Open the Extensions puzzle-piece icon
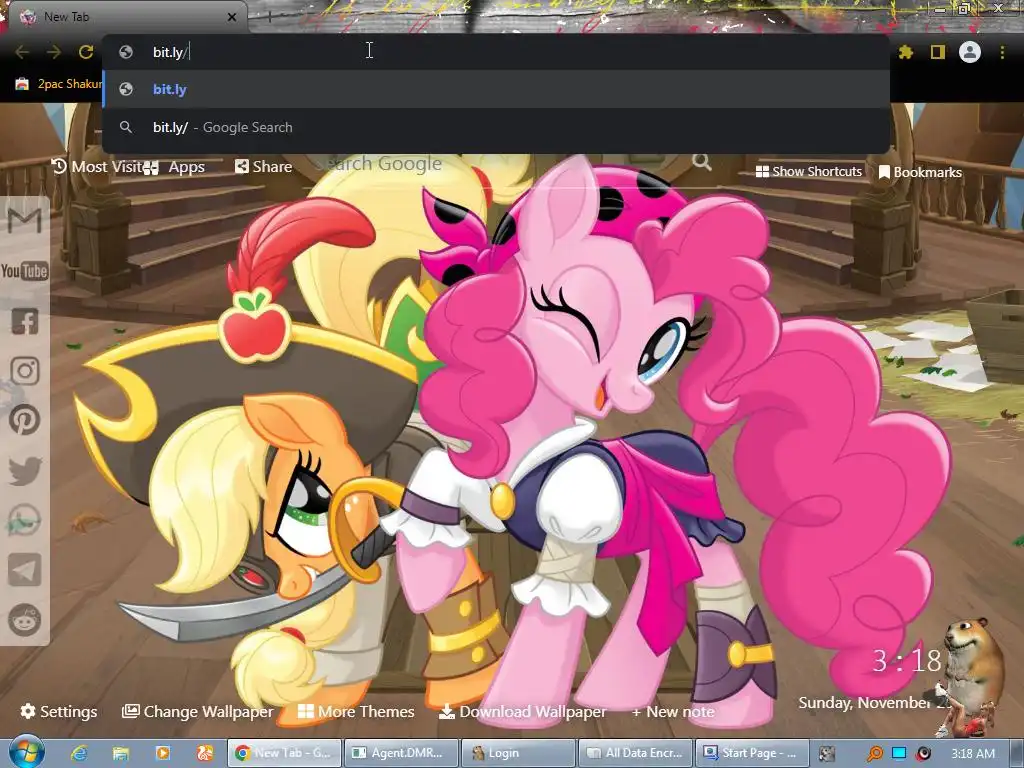This screenshot has width=1024, height=768. [906, 52]
